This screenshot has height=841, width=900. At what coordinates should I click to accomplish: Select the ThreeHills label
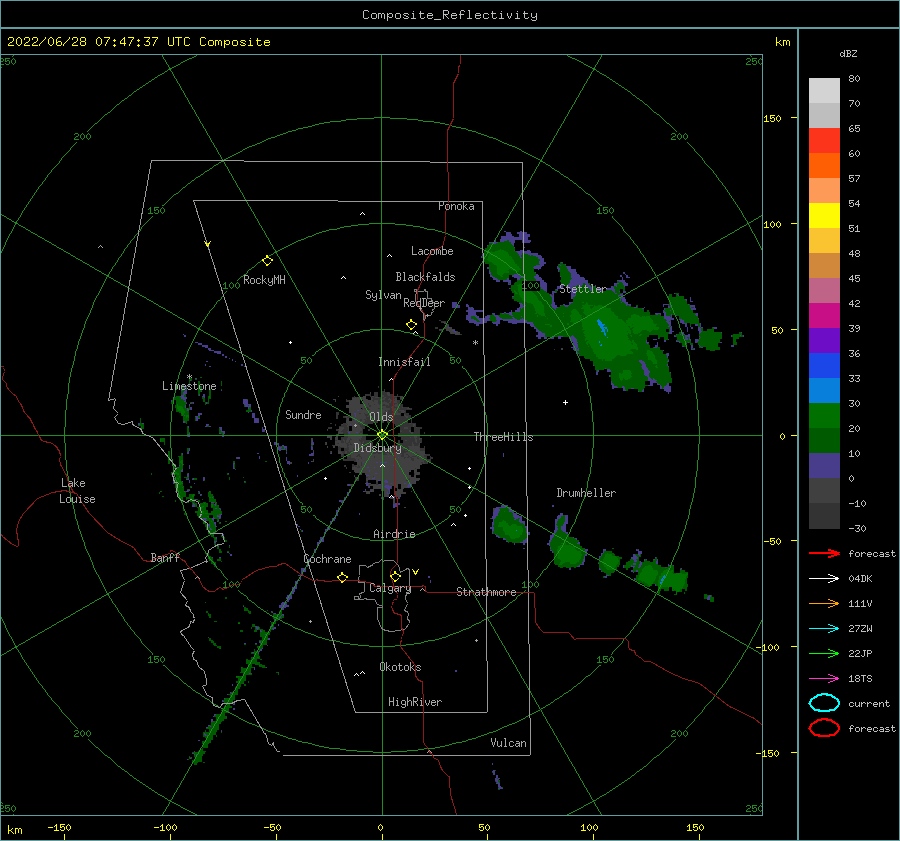tap(503, 437)
